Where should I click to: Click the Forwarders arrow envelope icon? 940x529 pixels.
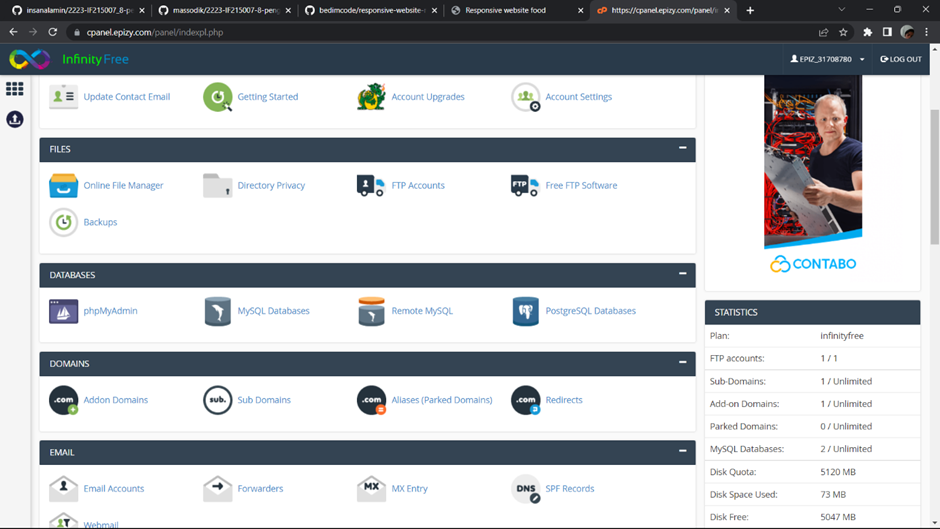coord(218,488)
